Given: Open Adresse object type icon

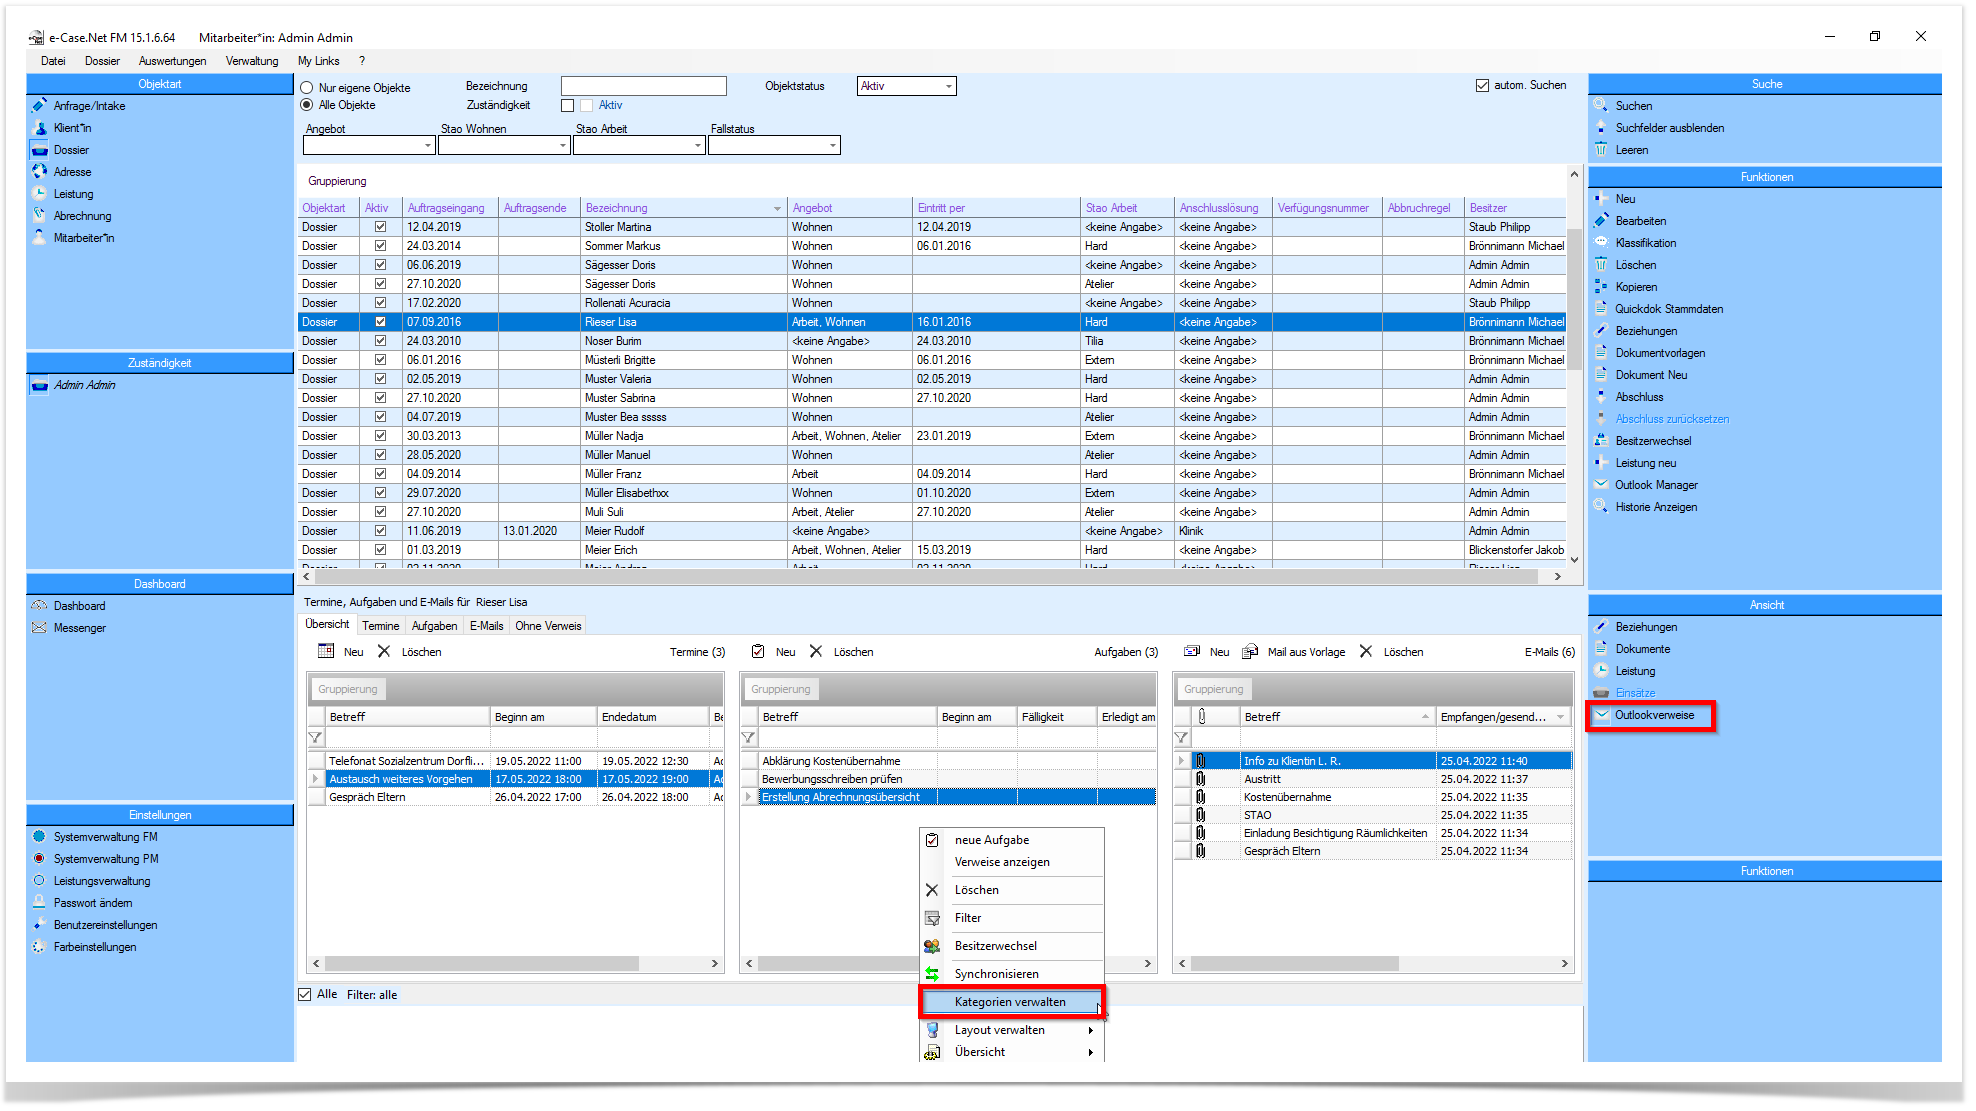Looking at the screenshot, I should point(39,171).
